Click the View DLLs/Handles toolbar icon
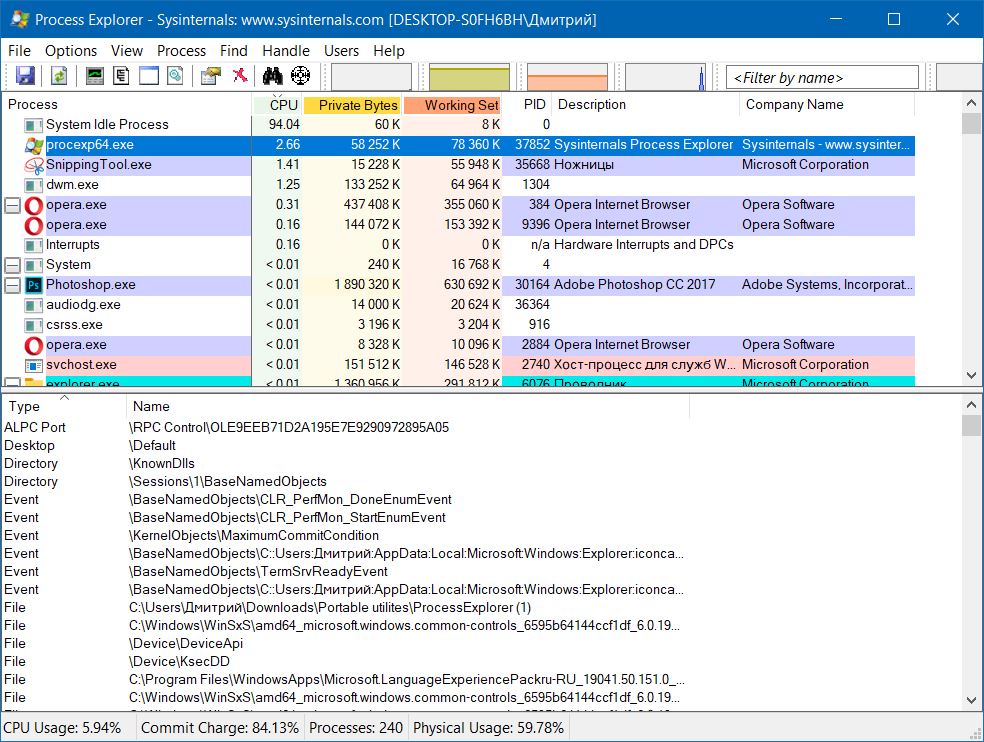Screen dimensions: 984x742 click(x=176, y=76)
